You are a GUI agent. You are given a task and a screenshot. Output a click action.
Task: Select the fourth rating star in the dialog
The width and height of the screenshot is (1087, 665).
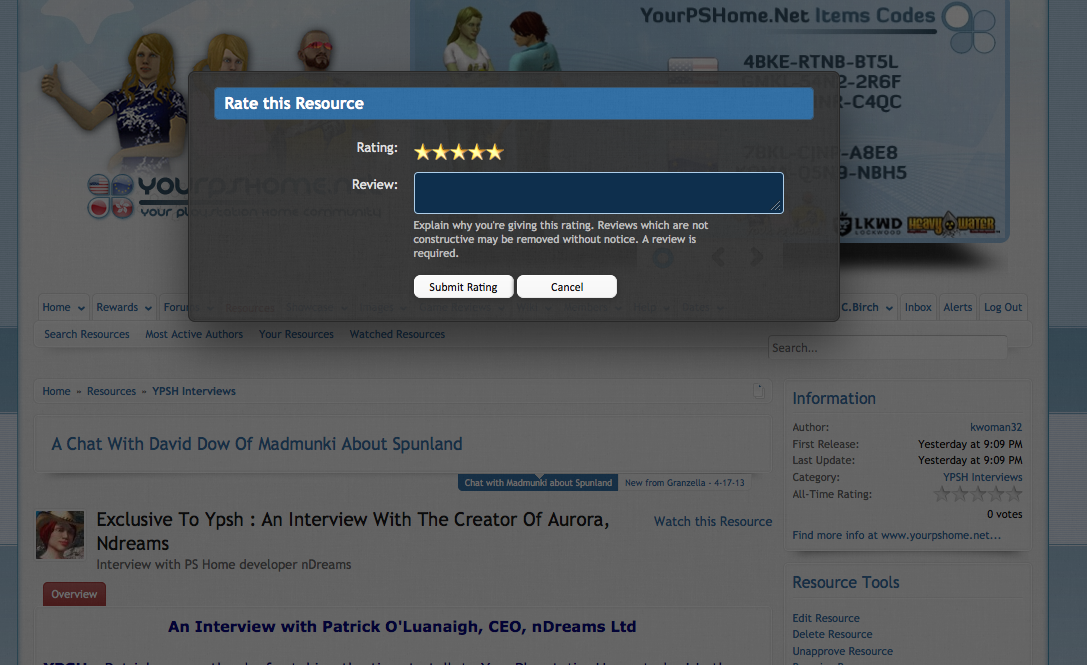pyautogui.click(x=476, y=152)
